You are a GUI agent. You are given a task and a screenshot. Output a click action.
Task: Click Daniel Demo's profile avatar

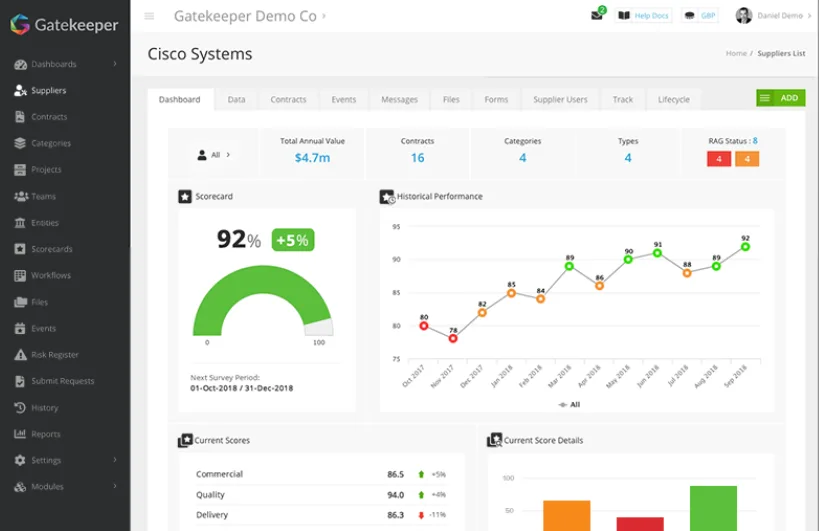click(744, 16)
